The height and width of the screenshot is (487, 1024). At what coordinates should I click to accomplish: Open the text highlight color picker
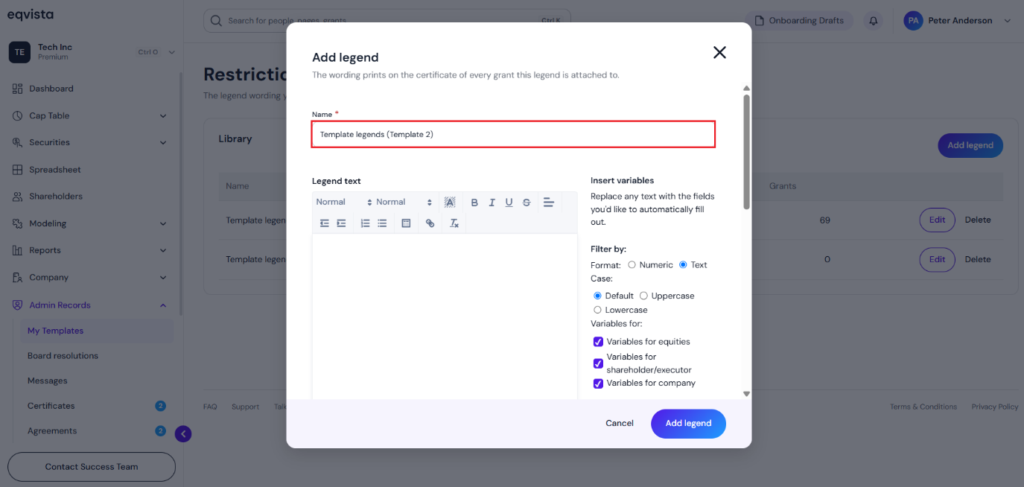pyautogui.click(x=449, y=202)
